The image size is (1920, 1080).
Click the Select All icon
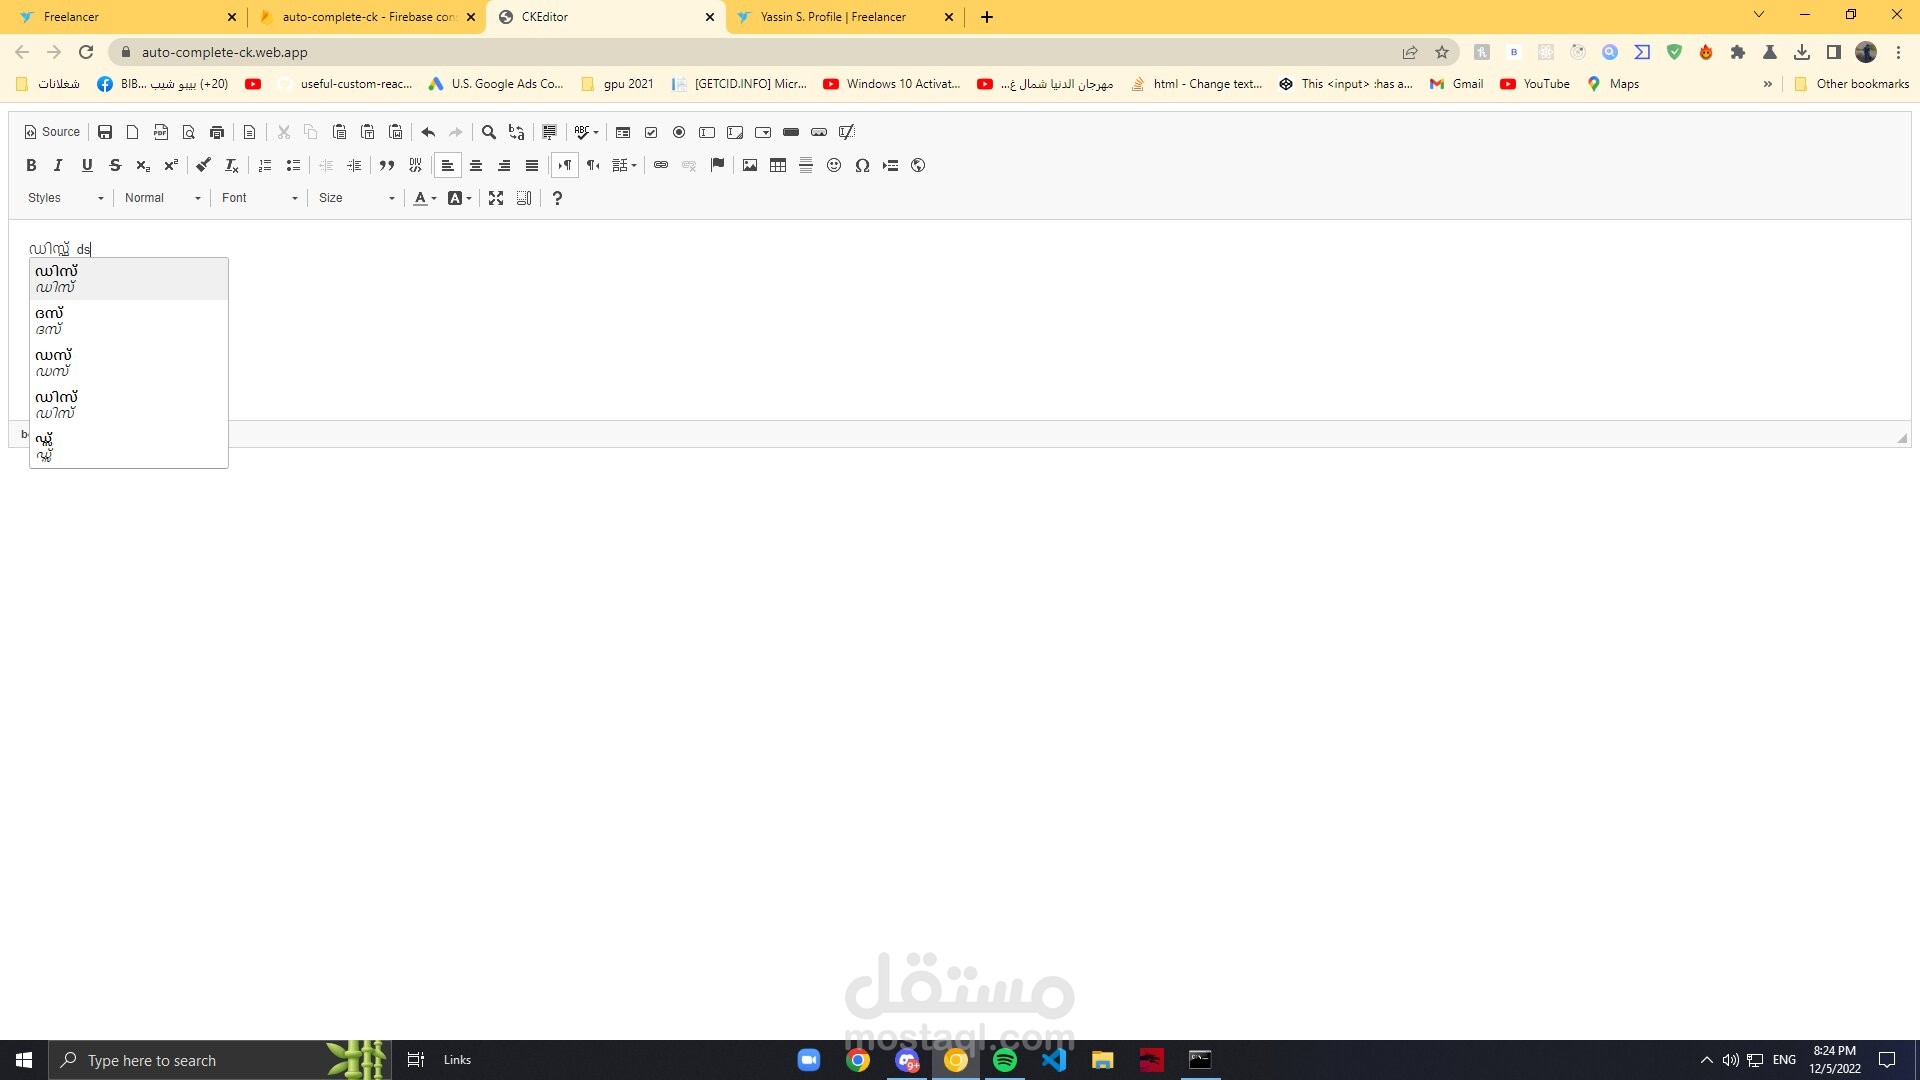click(549, 132)
